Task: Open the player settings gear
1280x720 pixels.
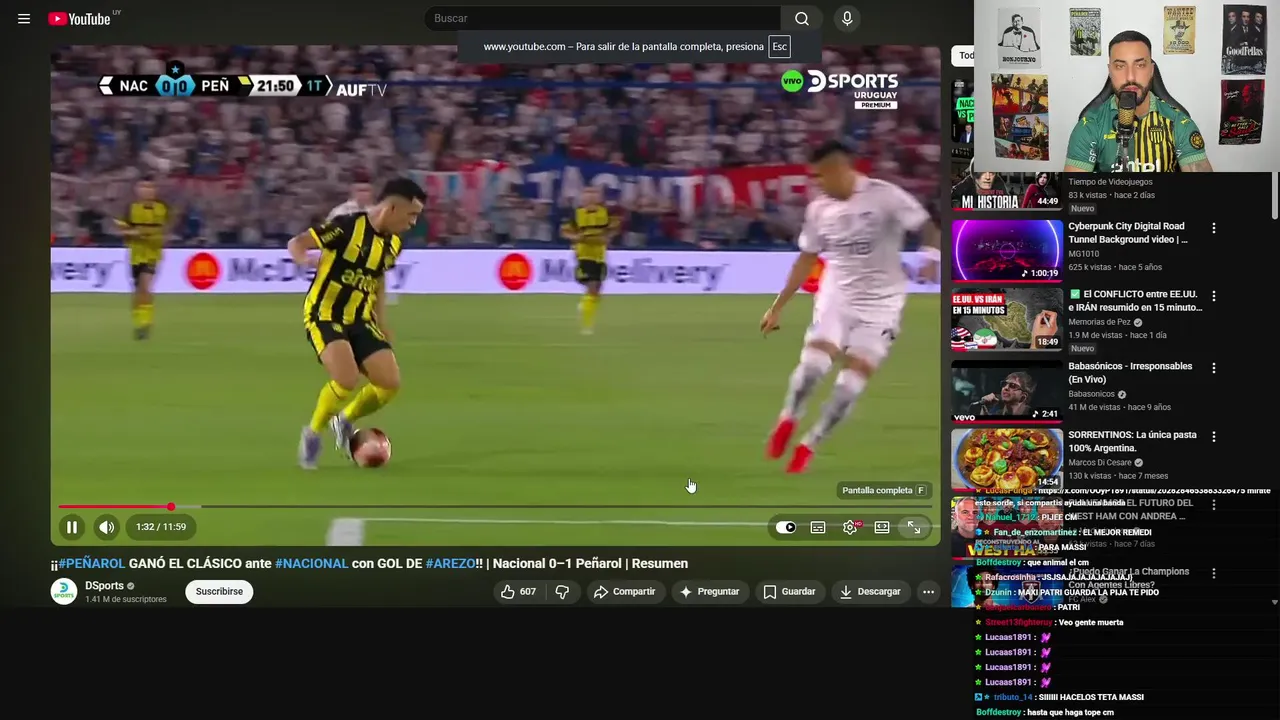Action: pos(850,527)
